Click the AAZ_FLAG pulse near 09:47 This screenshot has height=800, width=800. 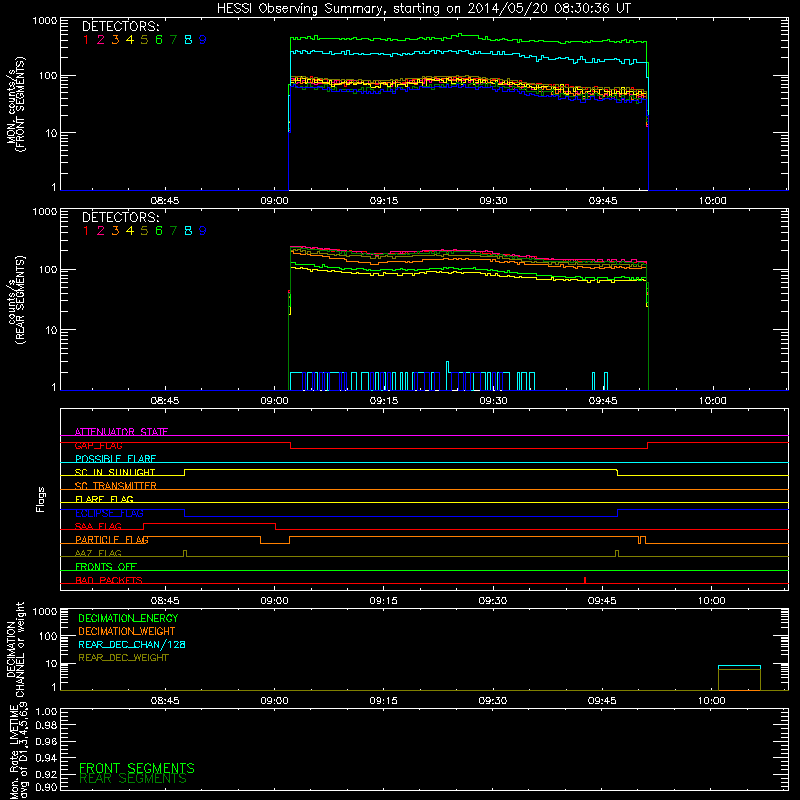coord(617,553)
